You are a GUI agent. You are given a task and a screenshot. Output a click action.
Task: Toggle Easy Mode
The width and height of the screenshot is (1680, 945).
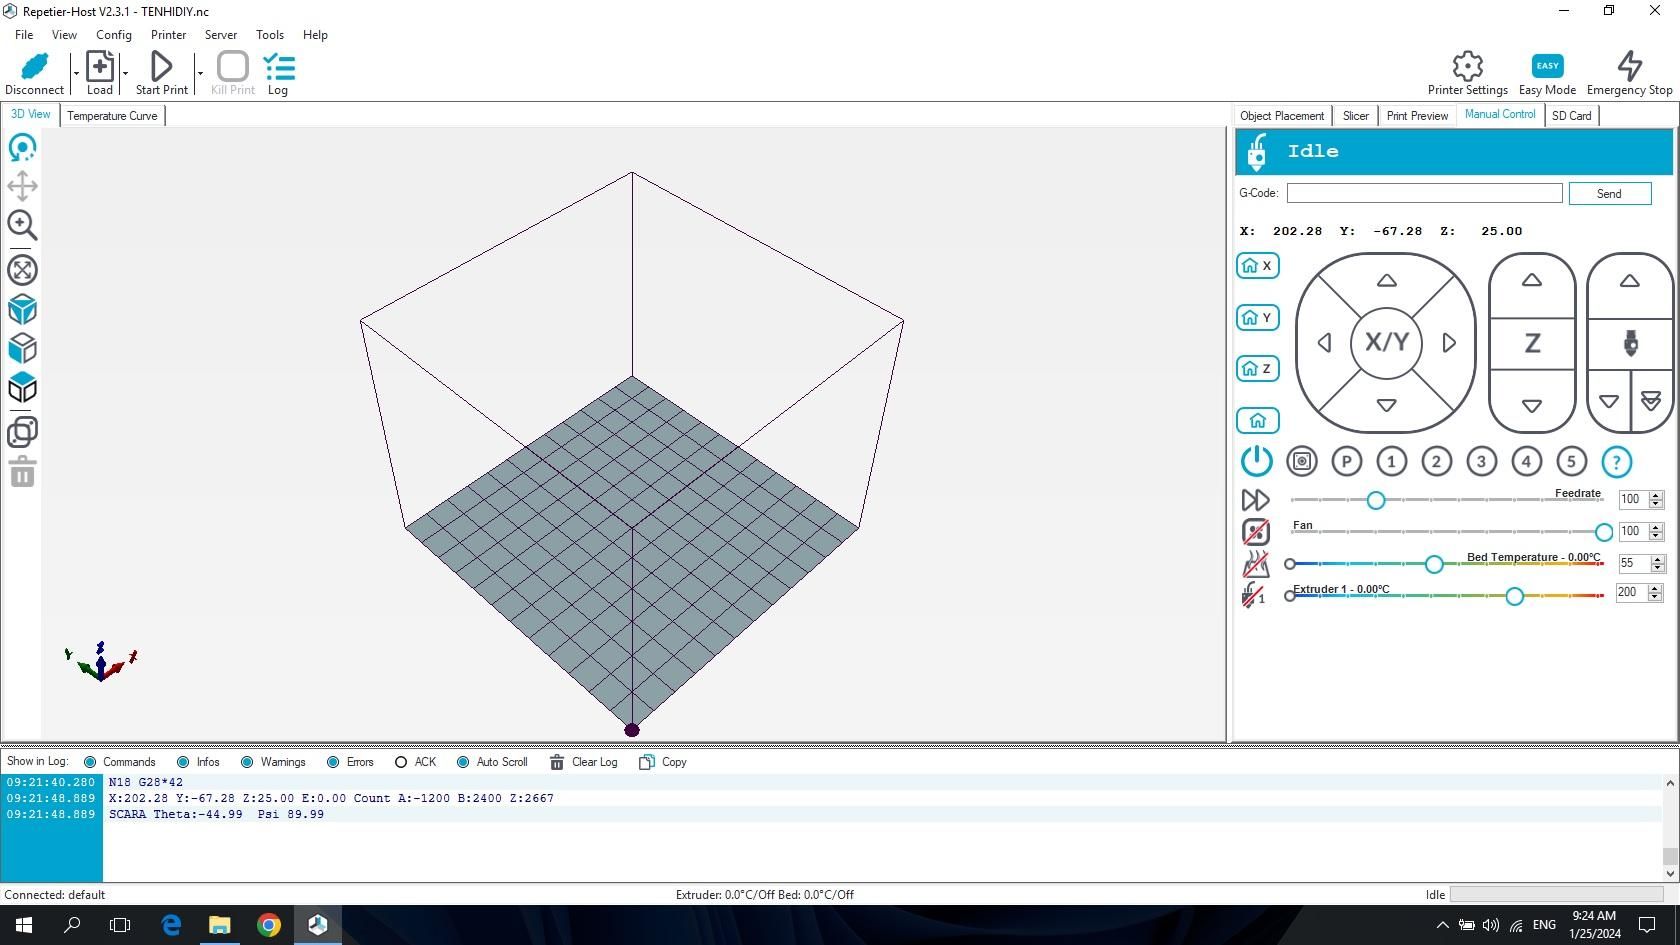point(1547,74)
